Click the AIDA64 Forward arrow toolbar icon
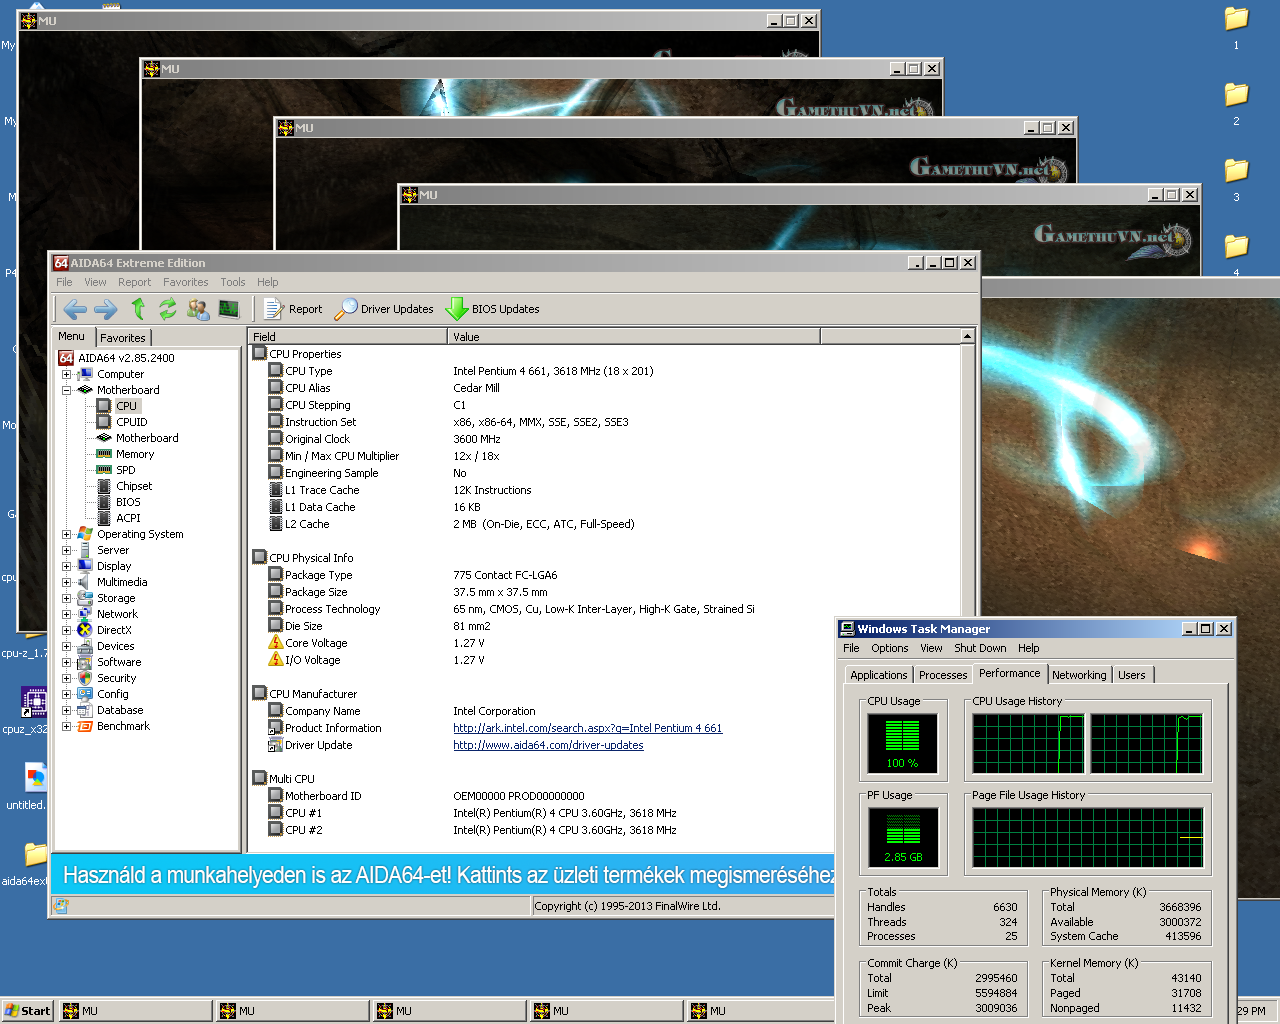Image resolution: width=1280 pixels, height=1024 pixels. [105, 309]
